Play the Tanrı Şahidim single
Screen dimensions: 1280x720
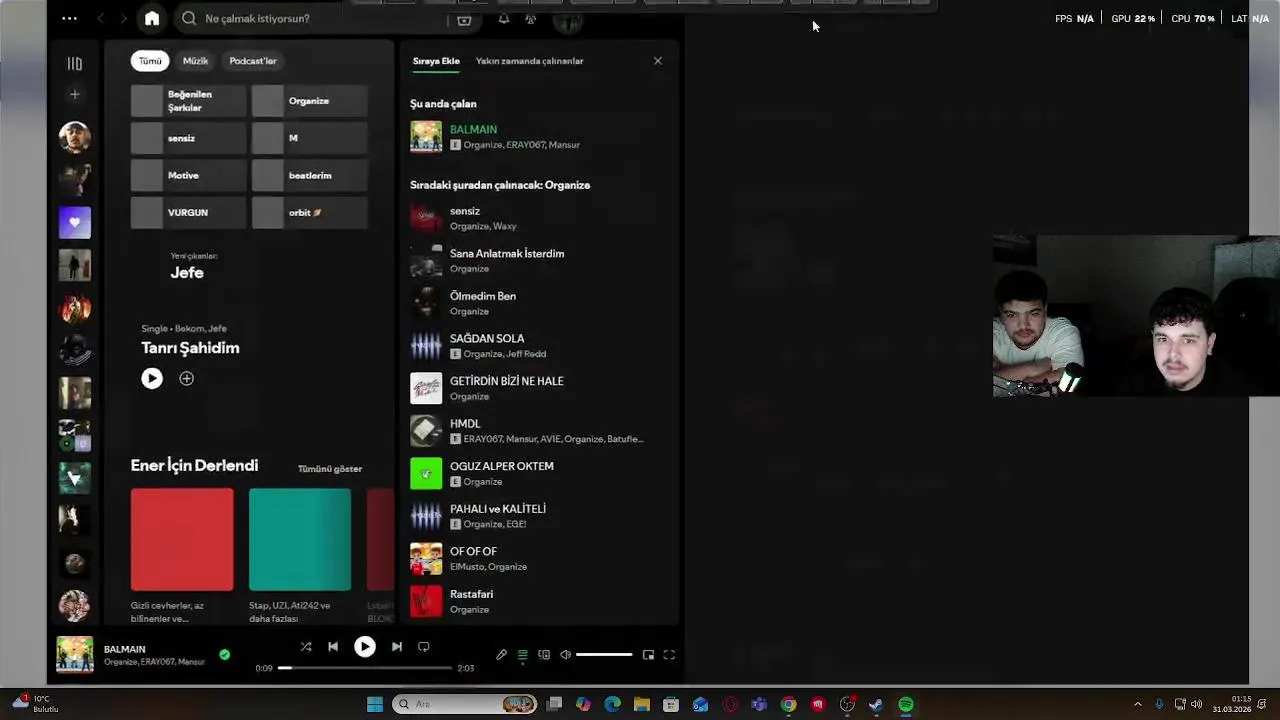[x=152, y=378]
